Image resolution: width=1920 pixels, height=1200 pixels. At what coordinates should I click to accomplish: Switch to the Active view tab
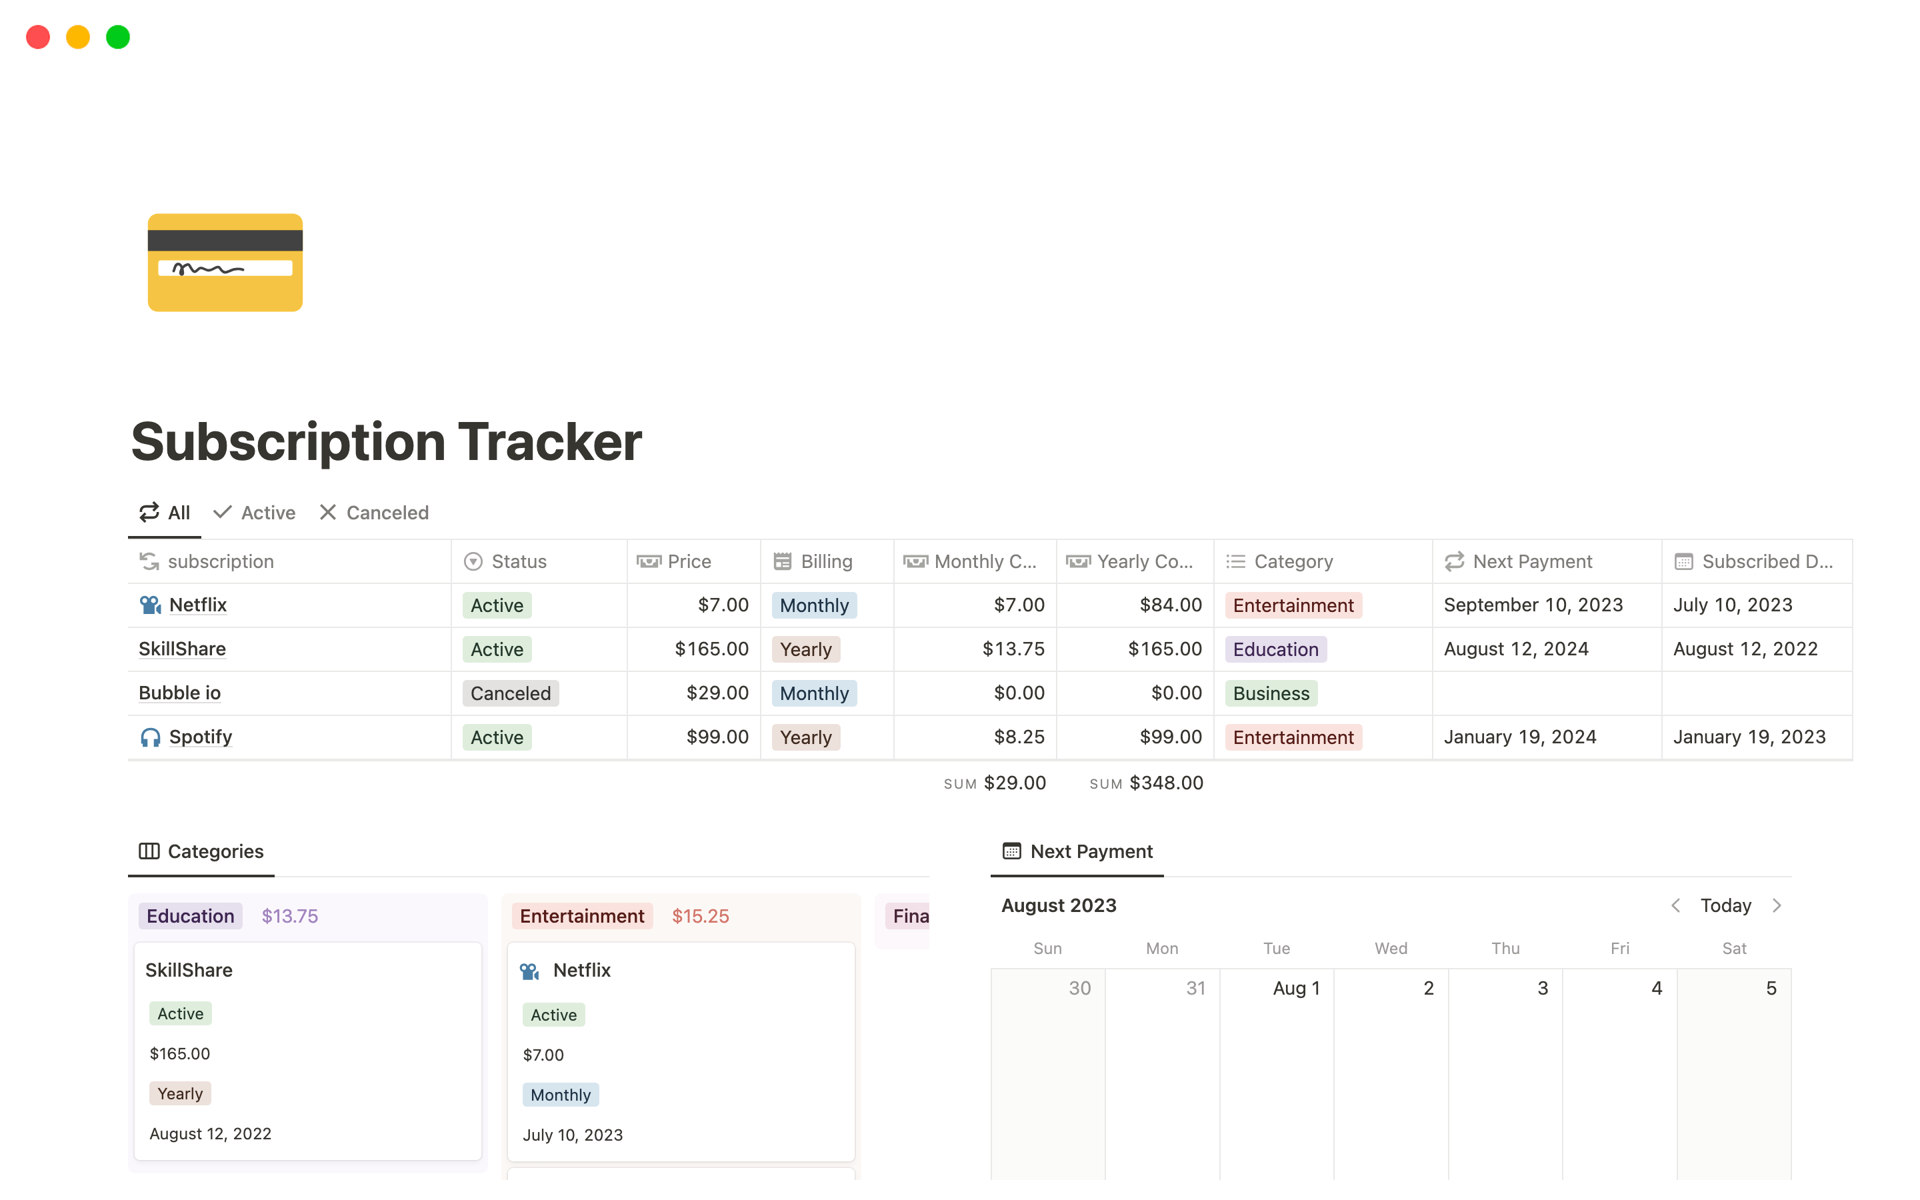point(254,512)
